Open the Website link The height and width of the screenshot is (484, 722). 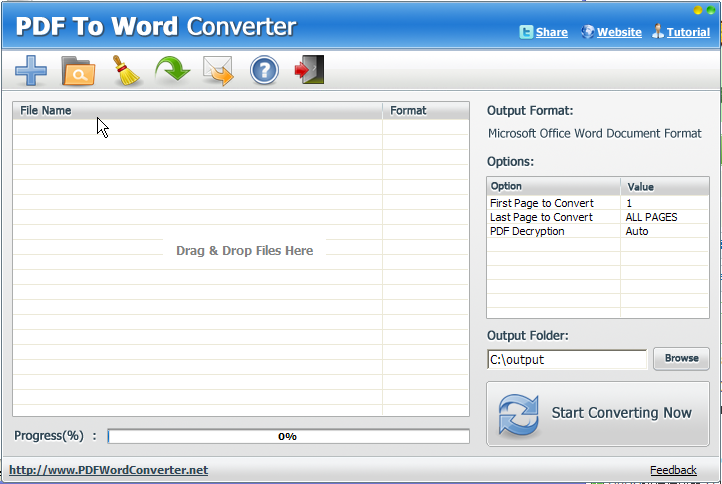tap(619, 32)
